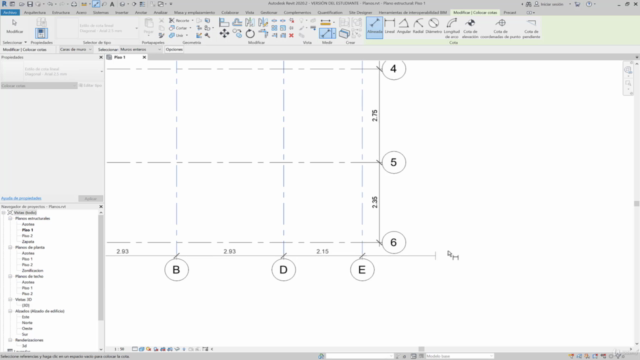Click the red delete X icon
Screen dimensions: 640x360
291,36
